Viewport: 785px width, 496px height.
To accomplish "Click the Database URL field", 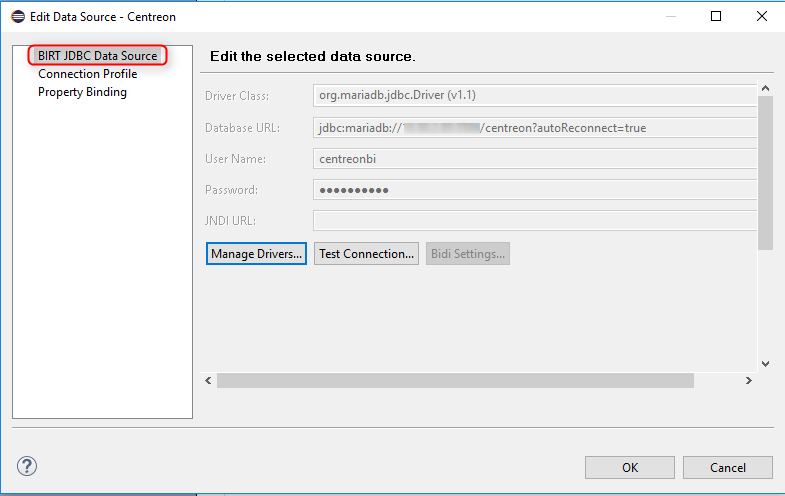I will click(x=532, y=128).
